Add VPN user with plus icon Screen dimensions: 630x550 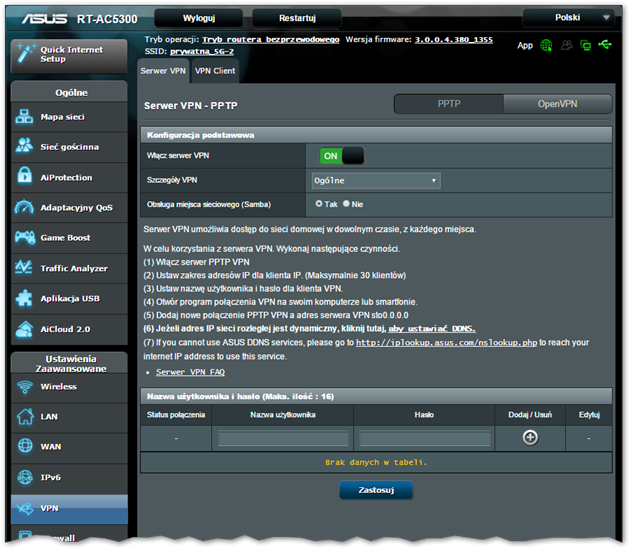point(530,437)
